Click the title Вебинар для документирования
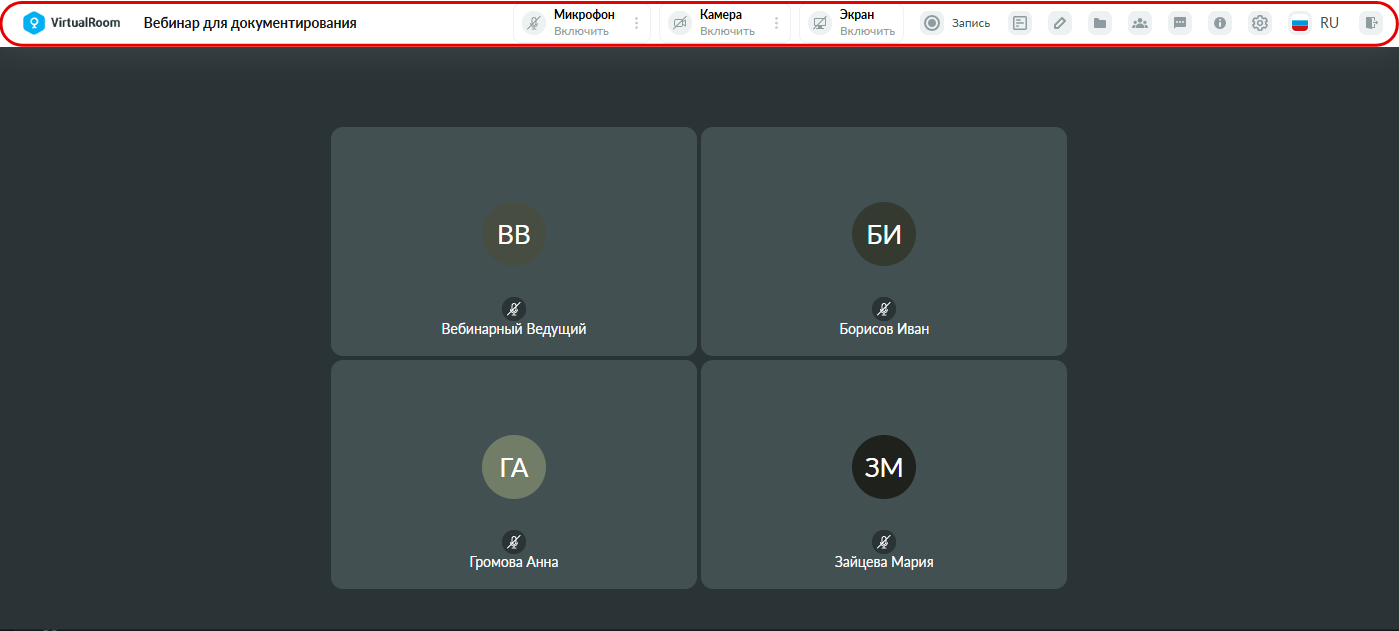Viewport: 1399px width, 631px height. [x=250, y=23]
